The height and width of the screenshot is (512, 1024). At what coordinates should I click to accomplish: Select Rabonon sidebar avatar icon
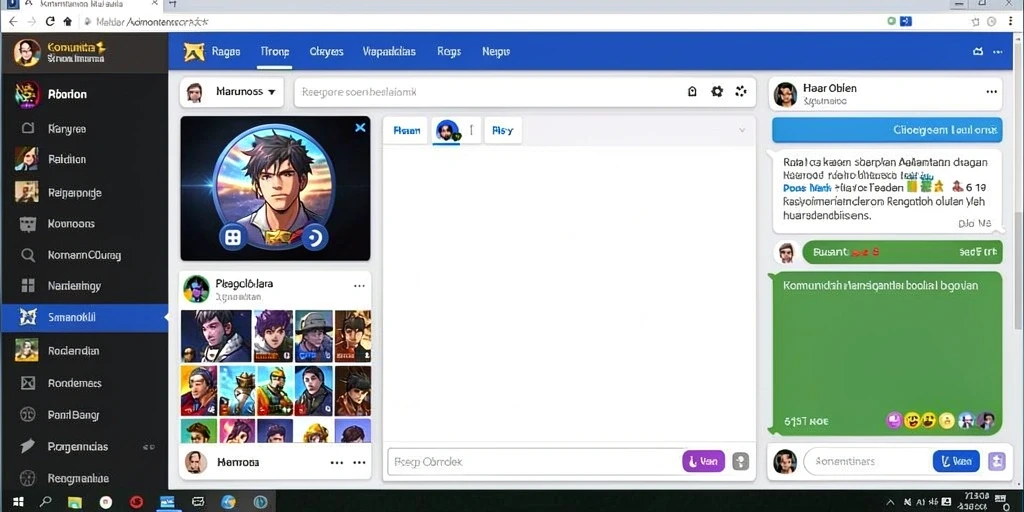pyautogui.click(x=27, y=94)
